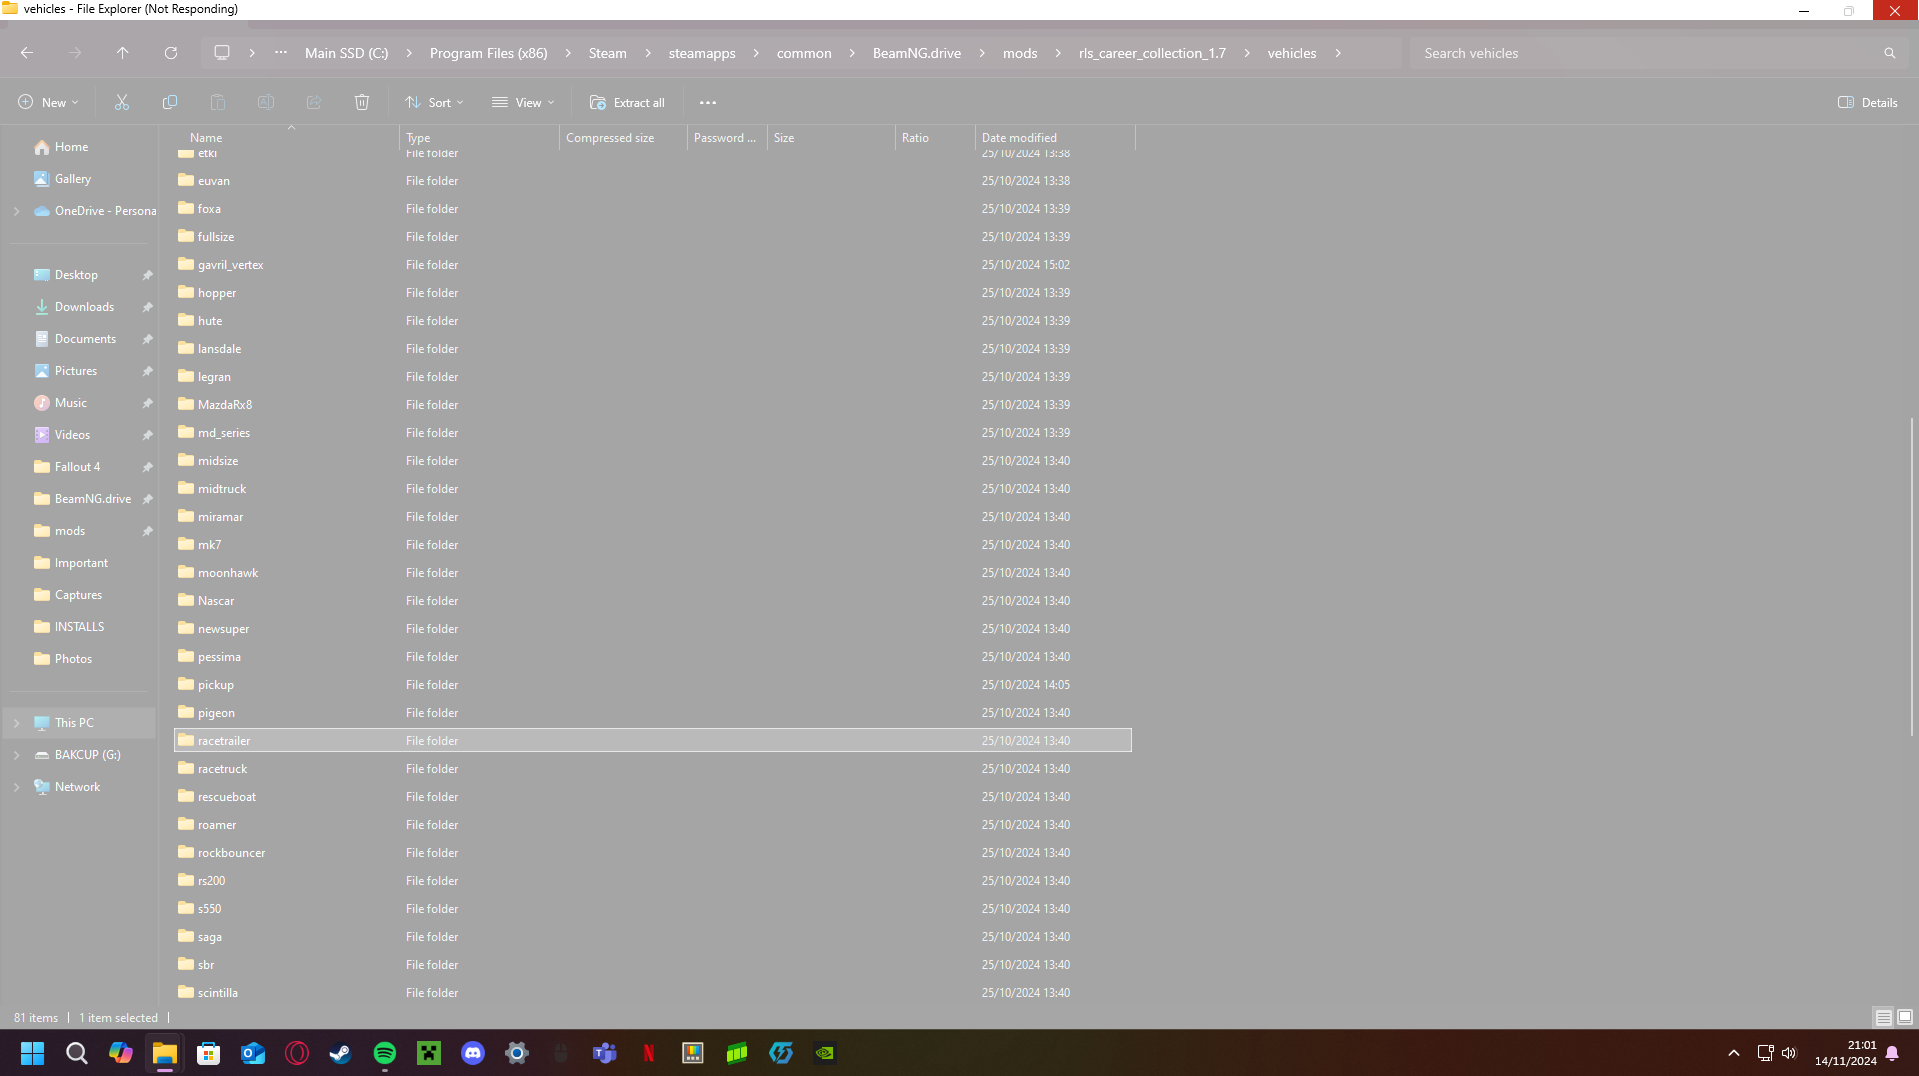
Task: Copy the selected item
Action: (x=170, y=102)
